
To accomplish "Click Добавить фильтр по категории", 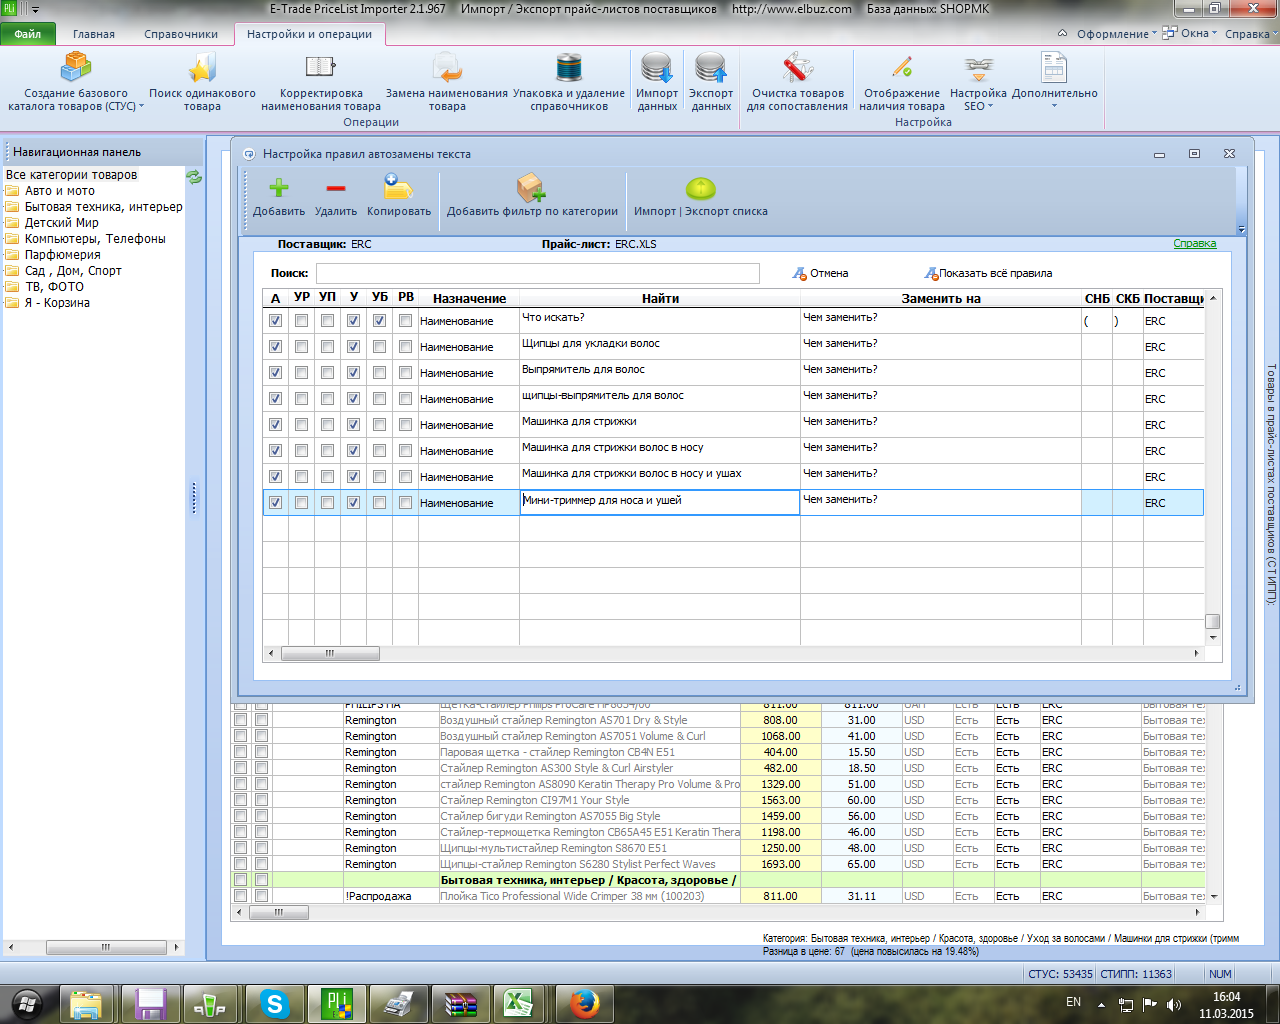I will coord(532,196).
